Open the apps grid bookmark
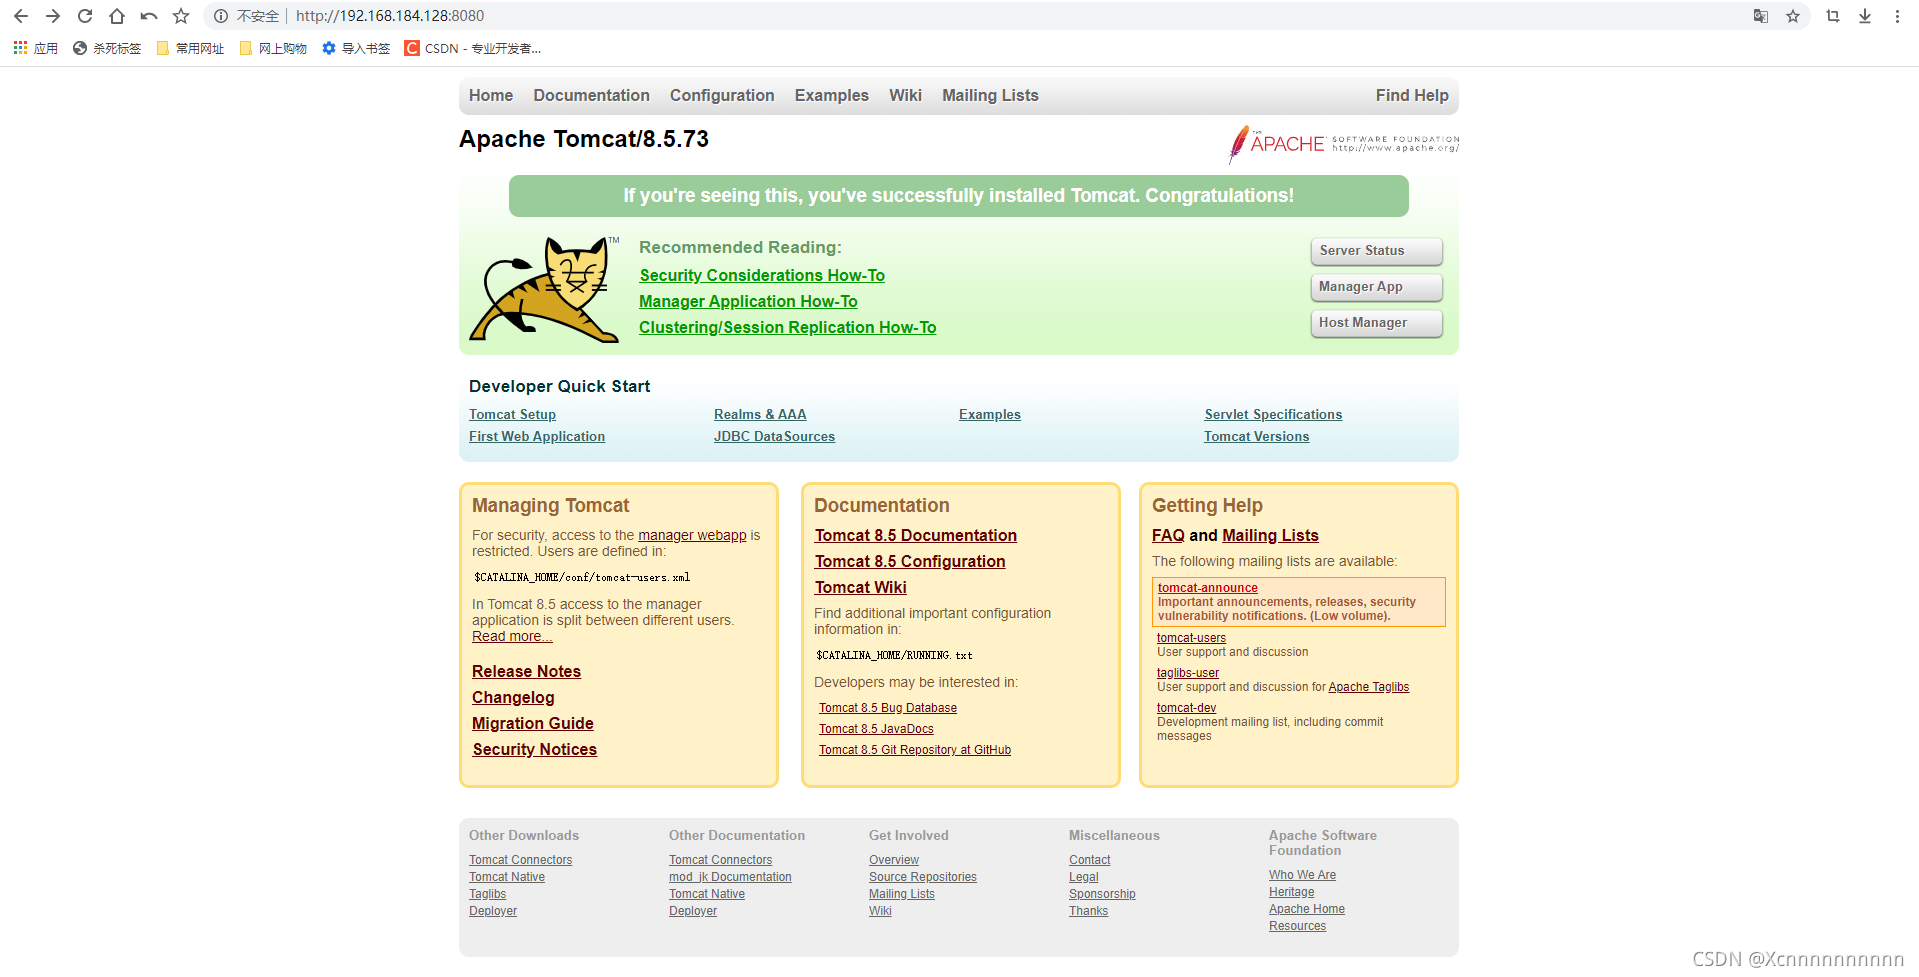Viewport: 1919px width, 977px height. [35, 48]
